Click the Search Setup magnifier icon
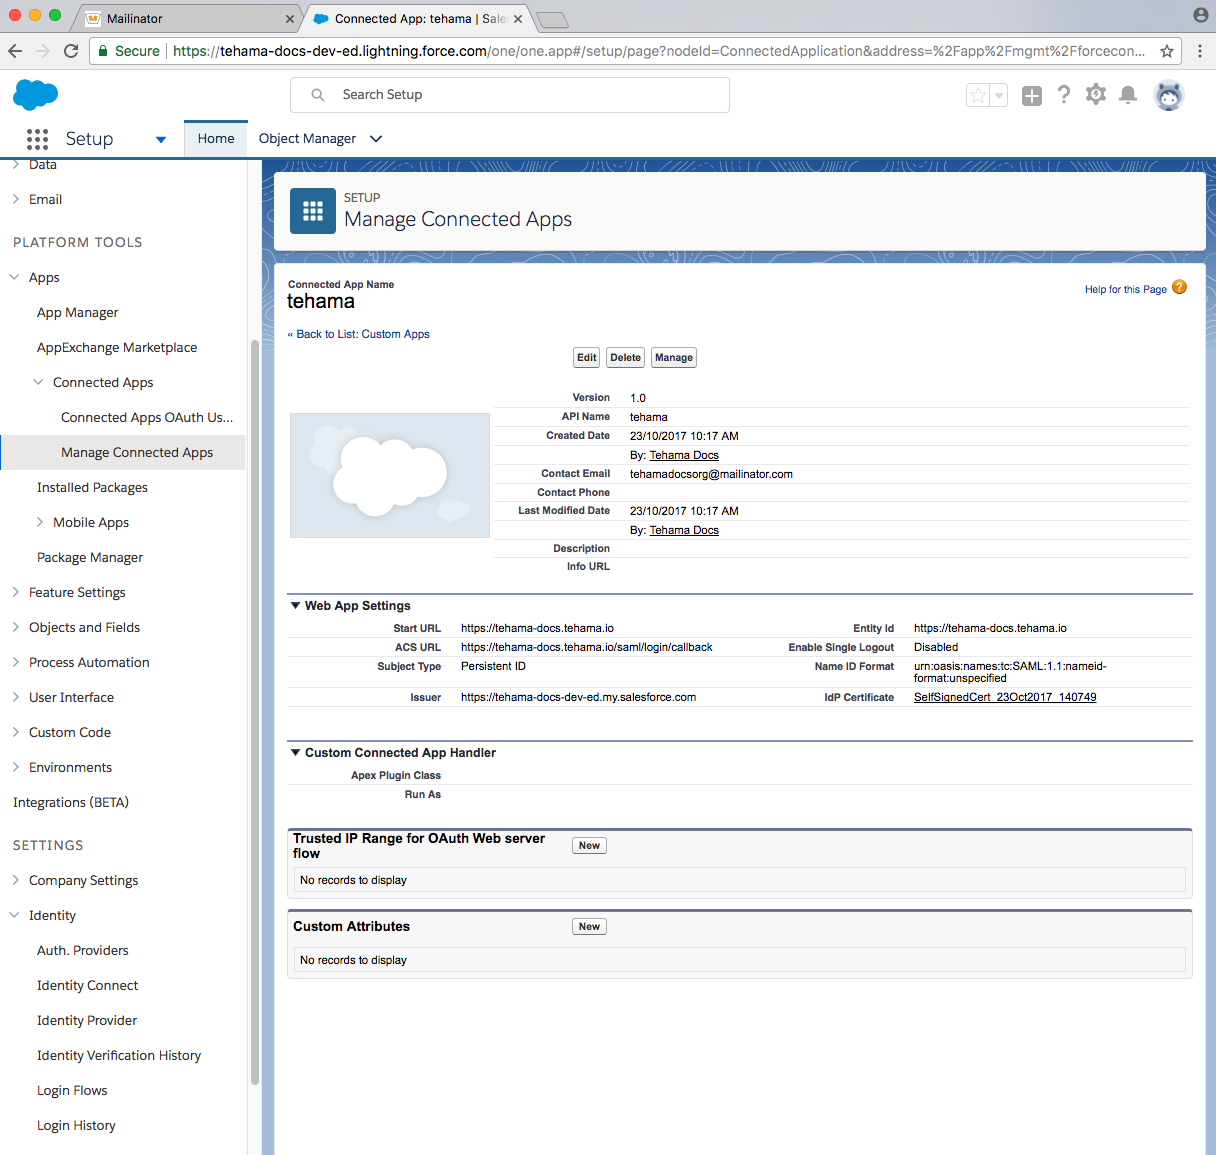Viewport: 1216px width, 1155px height. [318, 95]
